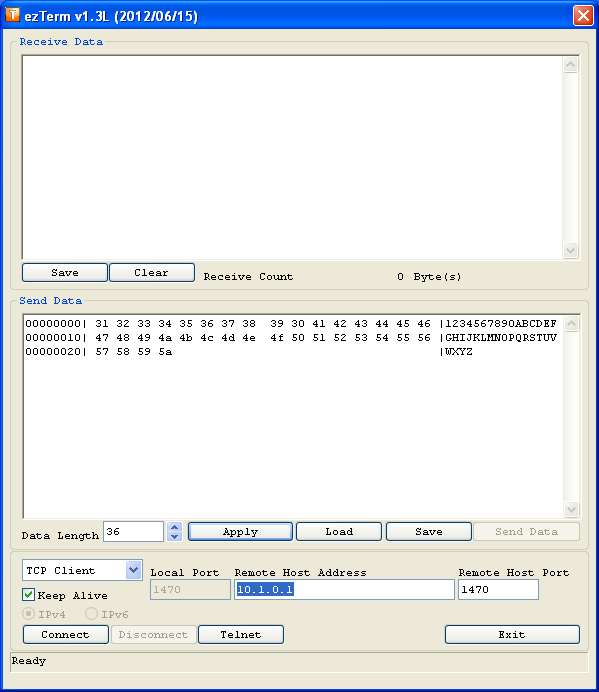Click Send Data scrollbar up arrow
The width and height of the screenshot is (599, 692).
571,324
